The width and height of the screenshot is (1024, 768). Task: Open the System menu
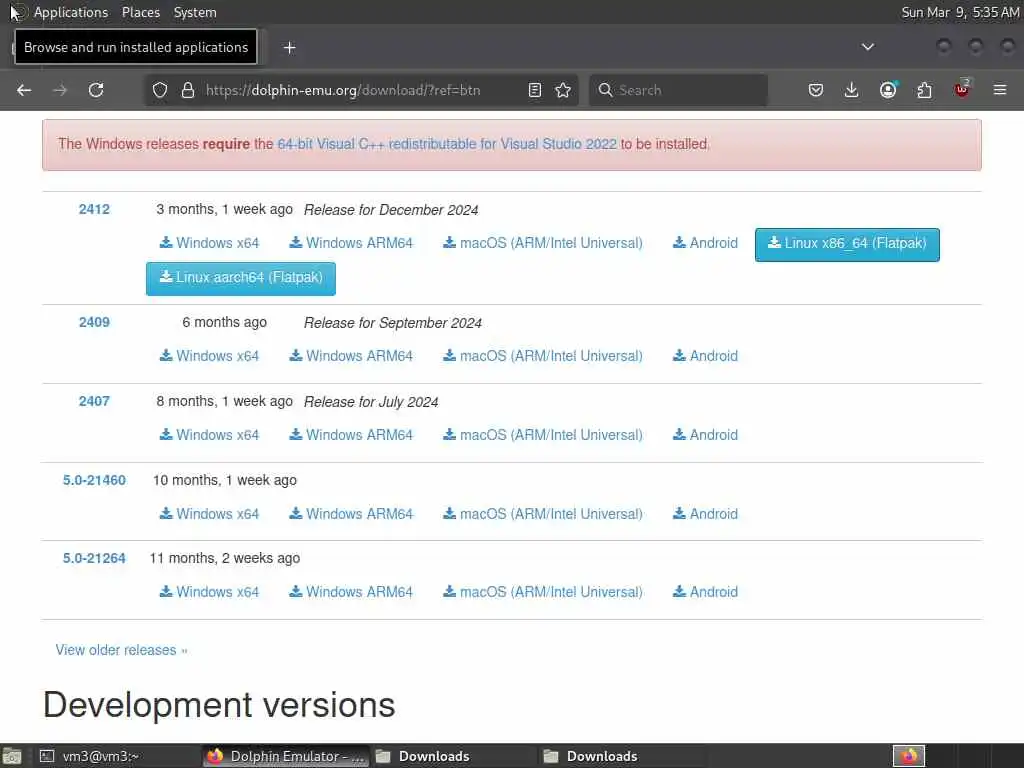[195, 12]
